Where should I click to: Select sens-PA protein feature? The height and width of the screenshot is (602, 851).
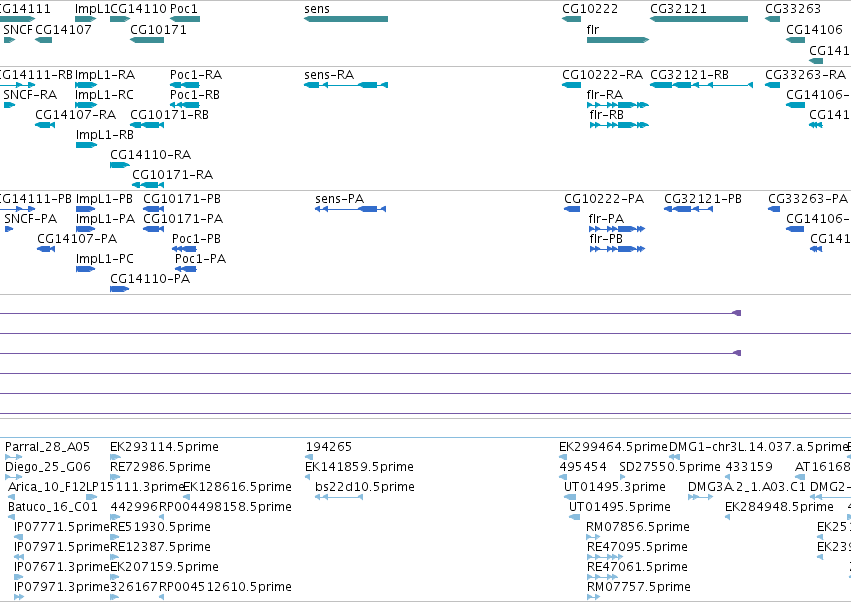pos(351,209)
